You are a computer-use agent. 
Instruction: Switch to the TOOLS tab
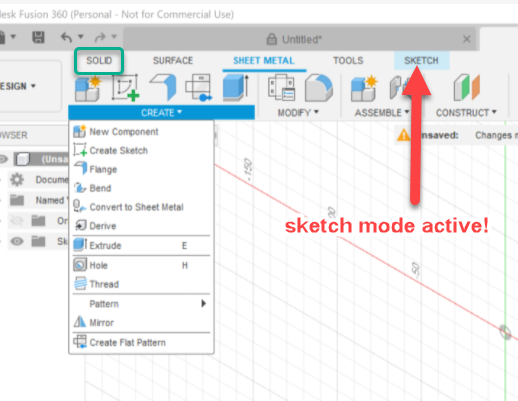tap(348, 61)
